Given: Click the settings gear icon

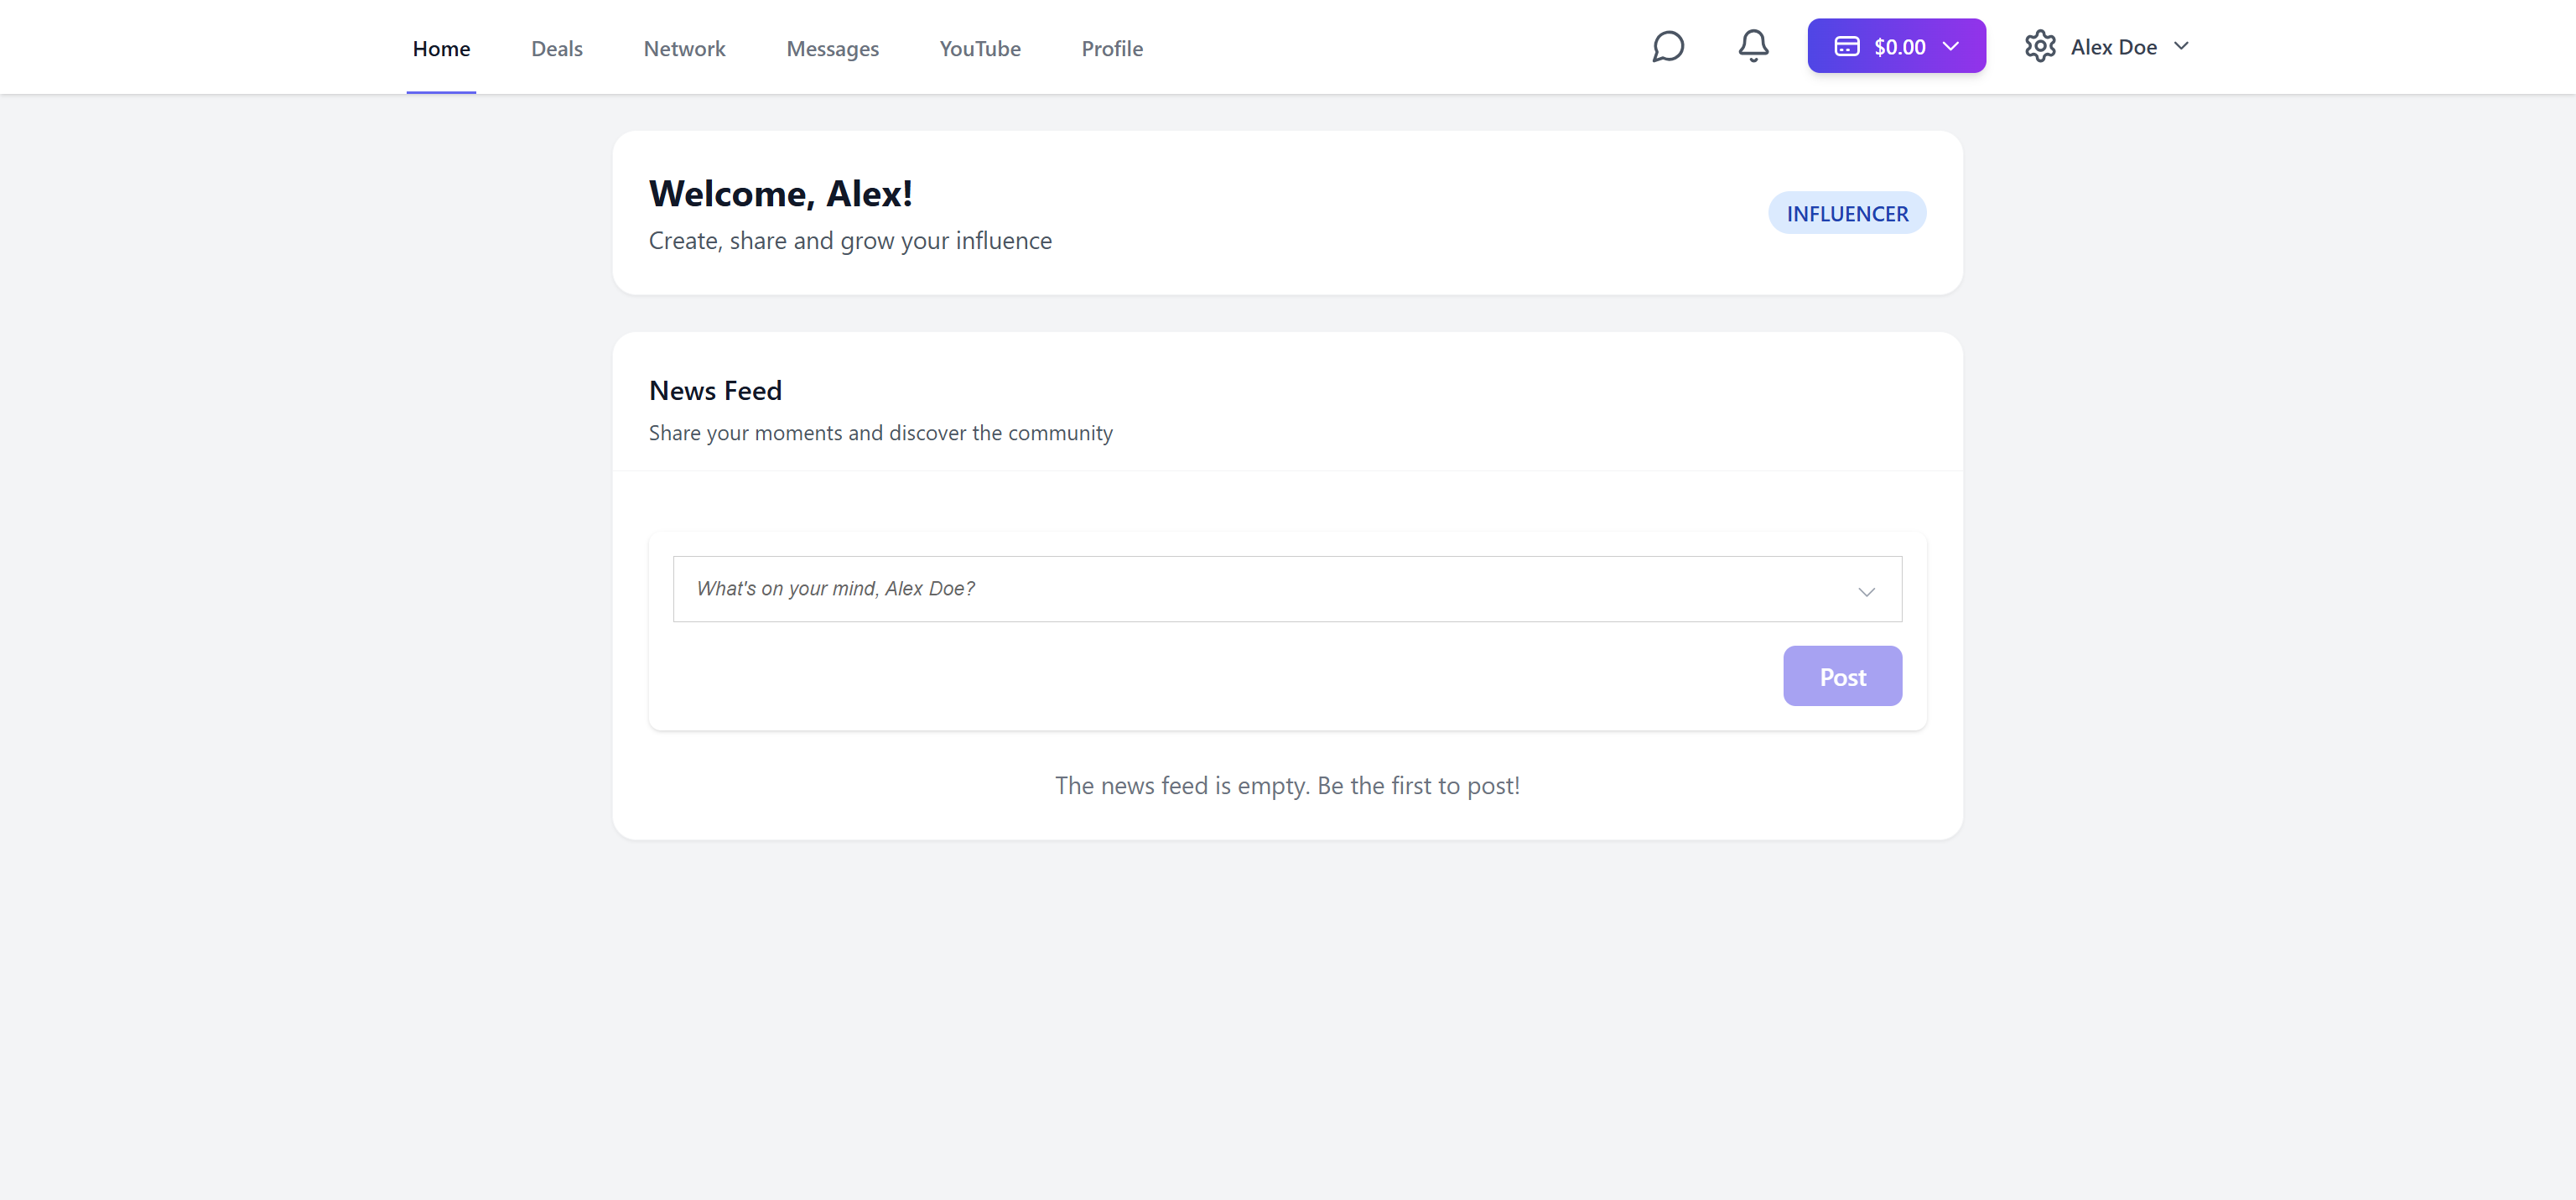Looking at the screenshot, I should (2040, 46).
